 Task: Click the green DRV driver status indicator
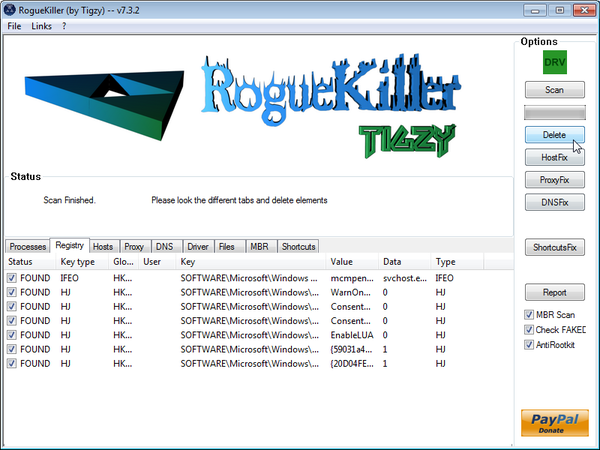554,62
